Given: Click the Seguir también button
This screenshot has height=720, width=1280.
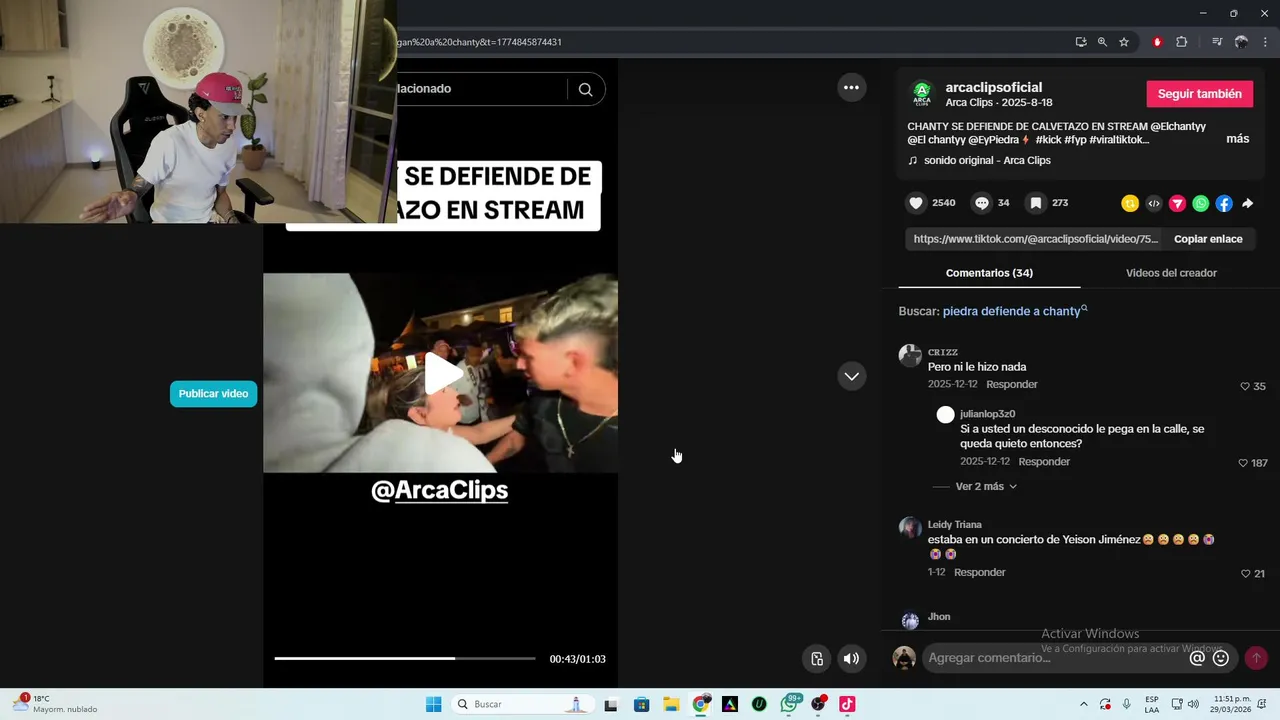Looking at the screenshot, I should coord(1199,94).
